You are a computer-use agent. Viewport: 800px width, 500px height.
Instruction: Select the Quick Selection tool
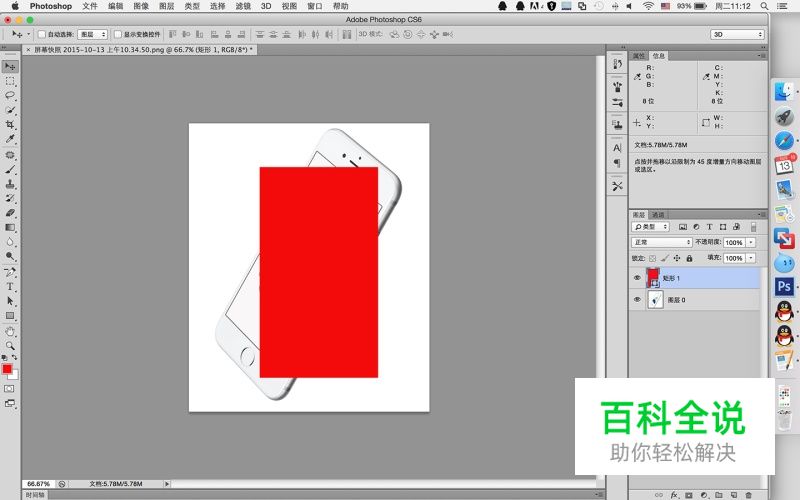pyautogui.click(x=10, y=110)
